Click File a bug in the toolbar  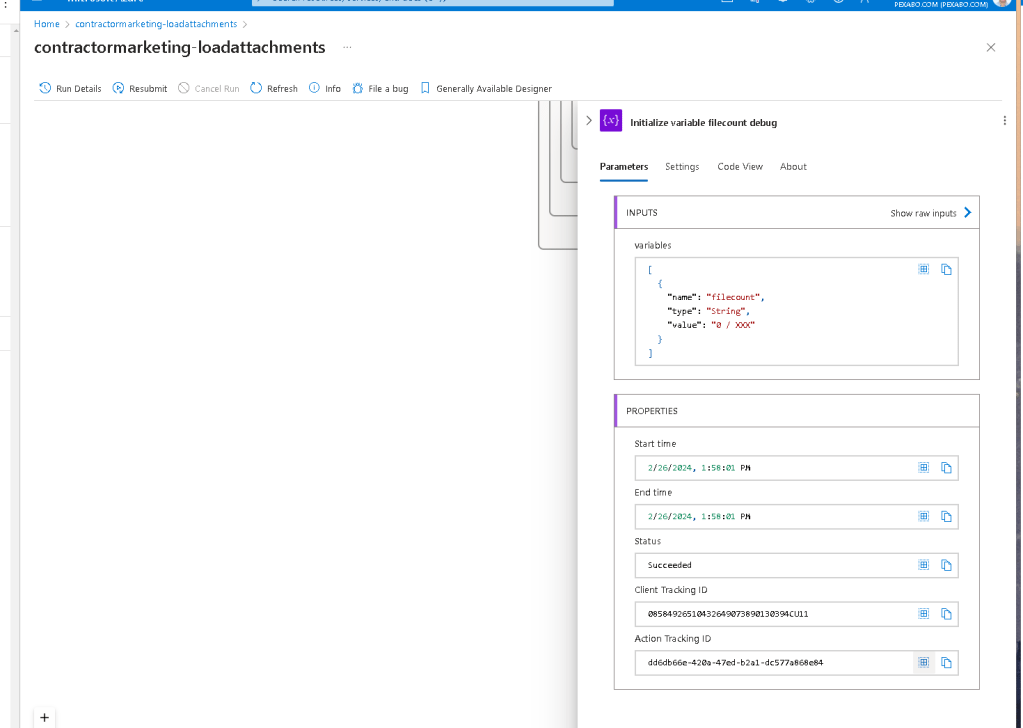click(x=380, y=88)
